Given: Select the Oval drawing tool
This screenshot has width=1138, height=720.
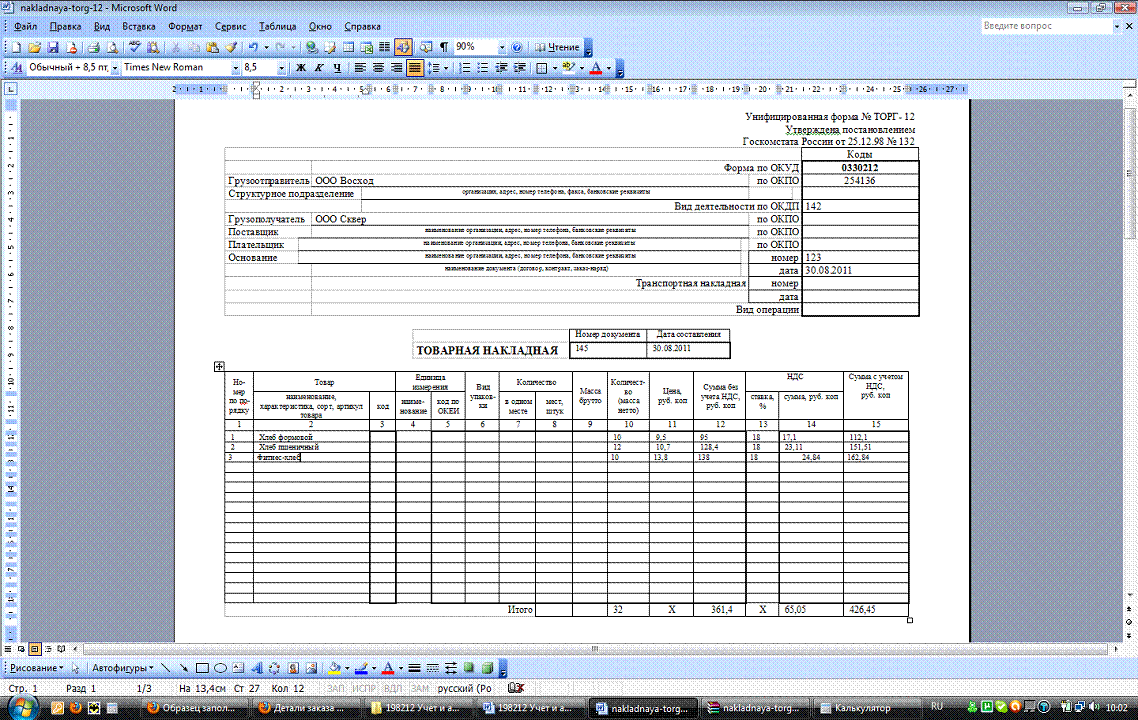Looking at the screenshot, I should tap(221, 667).
